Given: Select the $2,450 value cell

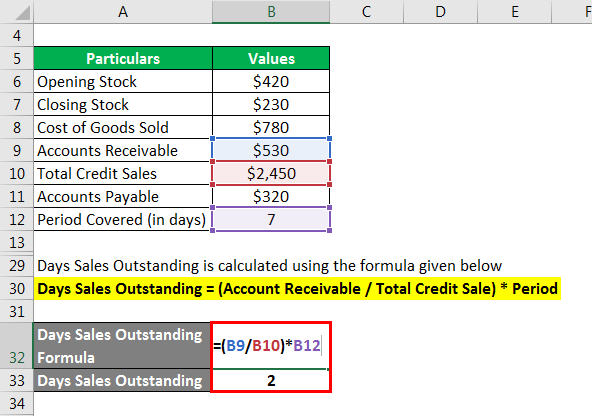Looking at the screenshot, I should [x=271, y=174].
